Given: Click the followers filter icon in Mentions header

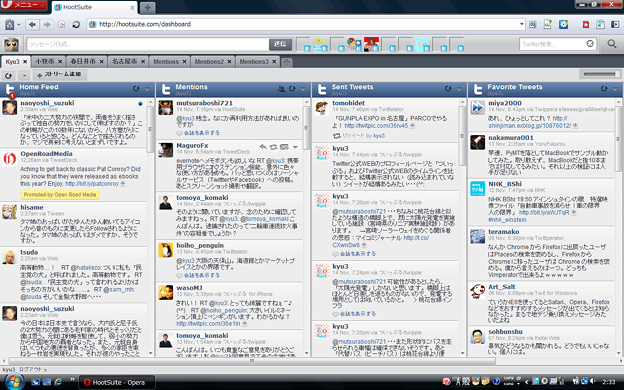Looking at the screenshot, I should [x=281, y=89].
